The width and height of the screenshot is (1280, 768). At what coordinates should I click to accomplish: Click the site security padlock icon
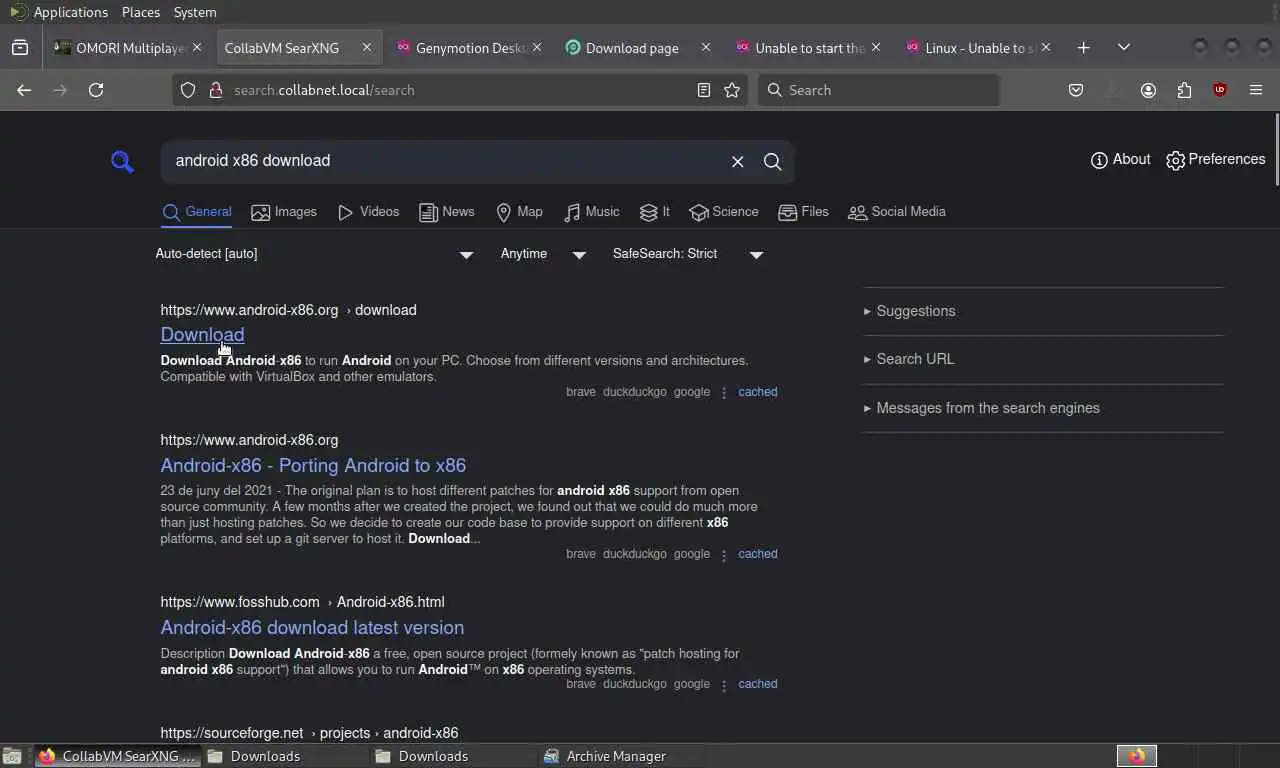point(215,90)
